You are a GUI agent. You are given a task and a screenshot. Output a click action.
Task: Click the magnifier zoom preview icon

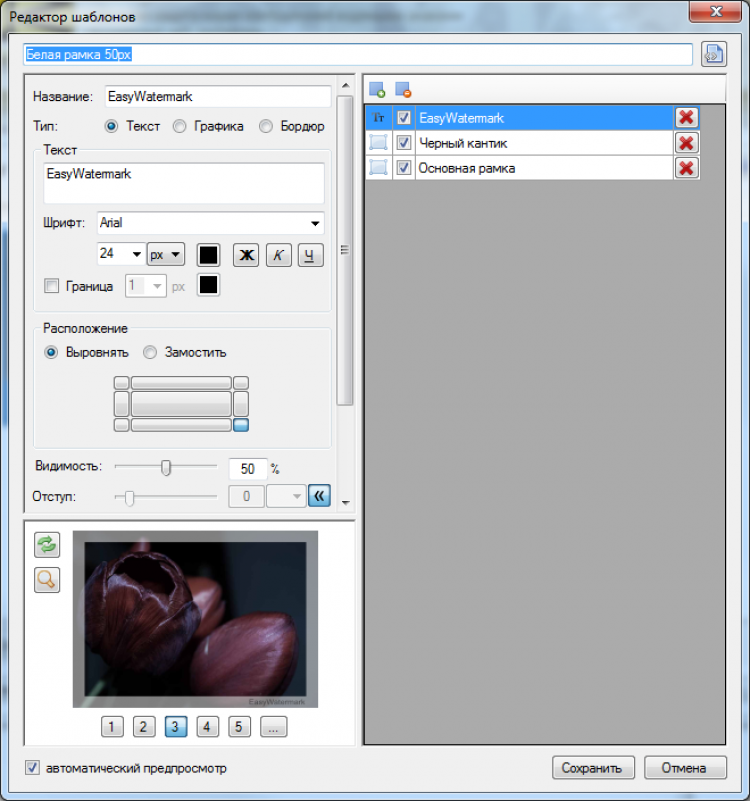coord(47,580)
